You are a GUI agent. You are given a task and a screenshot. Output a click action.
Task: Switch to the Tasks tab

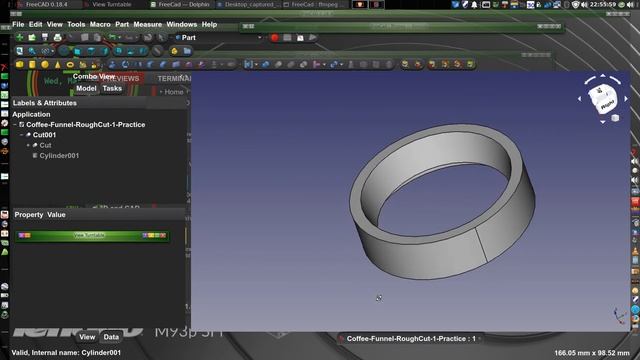[112, 88]
